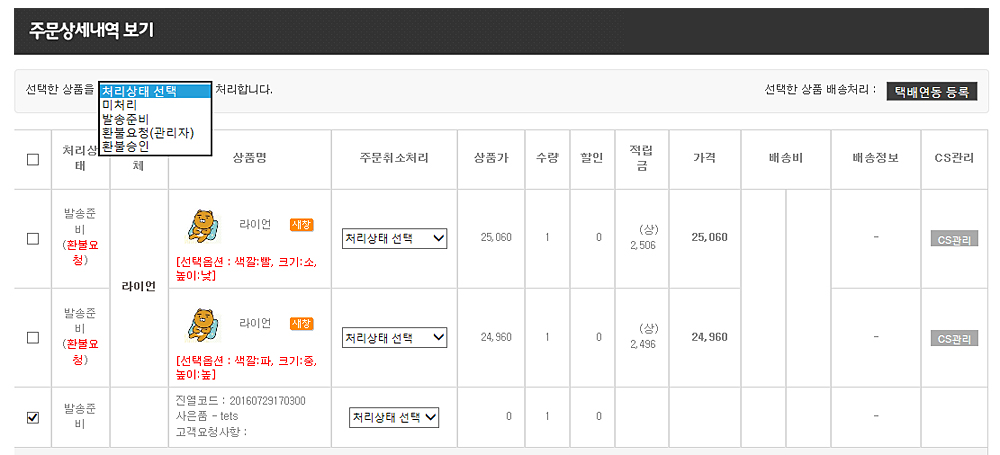Expand the 처리상태 선택 dropdown in the 사은품 row

point(394,417)
